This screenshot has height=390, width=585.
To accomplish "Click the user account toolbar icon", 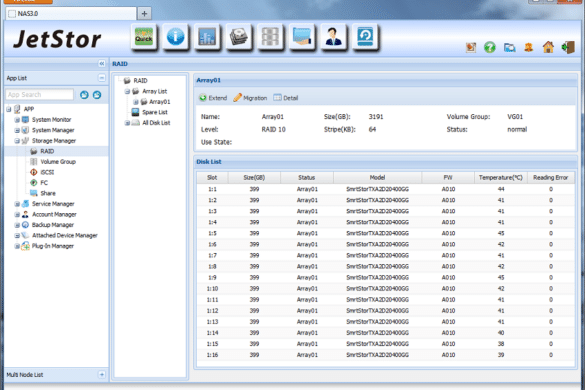I will [x=334, y=37].
